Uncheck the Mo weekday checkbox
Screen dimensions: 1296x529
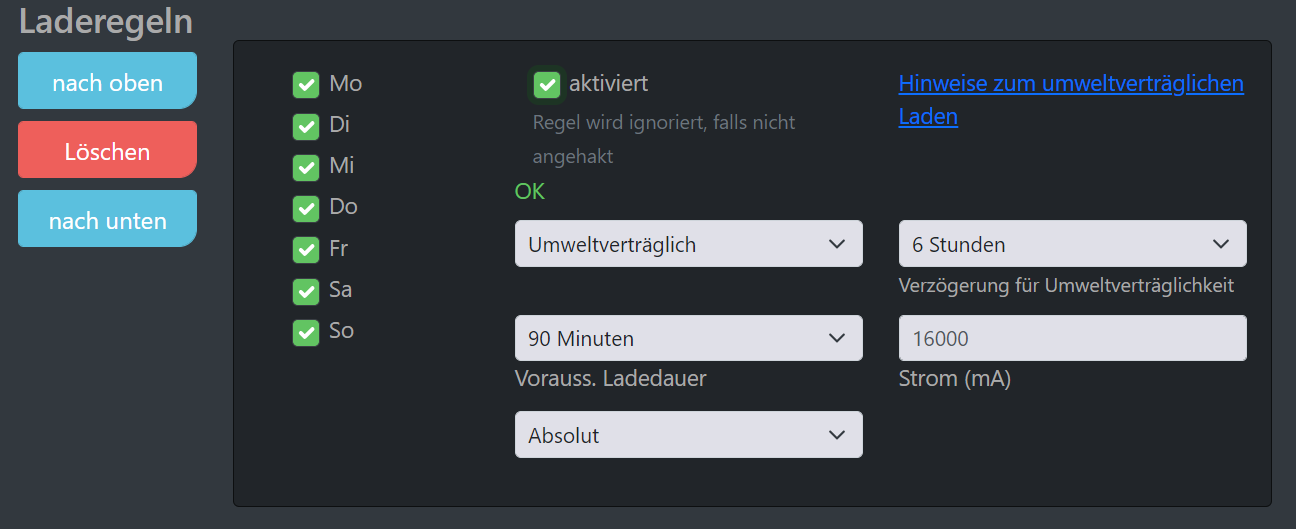(306, 85)
